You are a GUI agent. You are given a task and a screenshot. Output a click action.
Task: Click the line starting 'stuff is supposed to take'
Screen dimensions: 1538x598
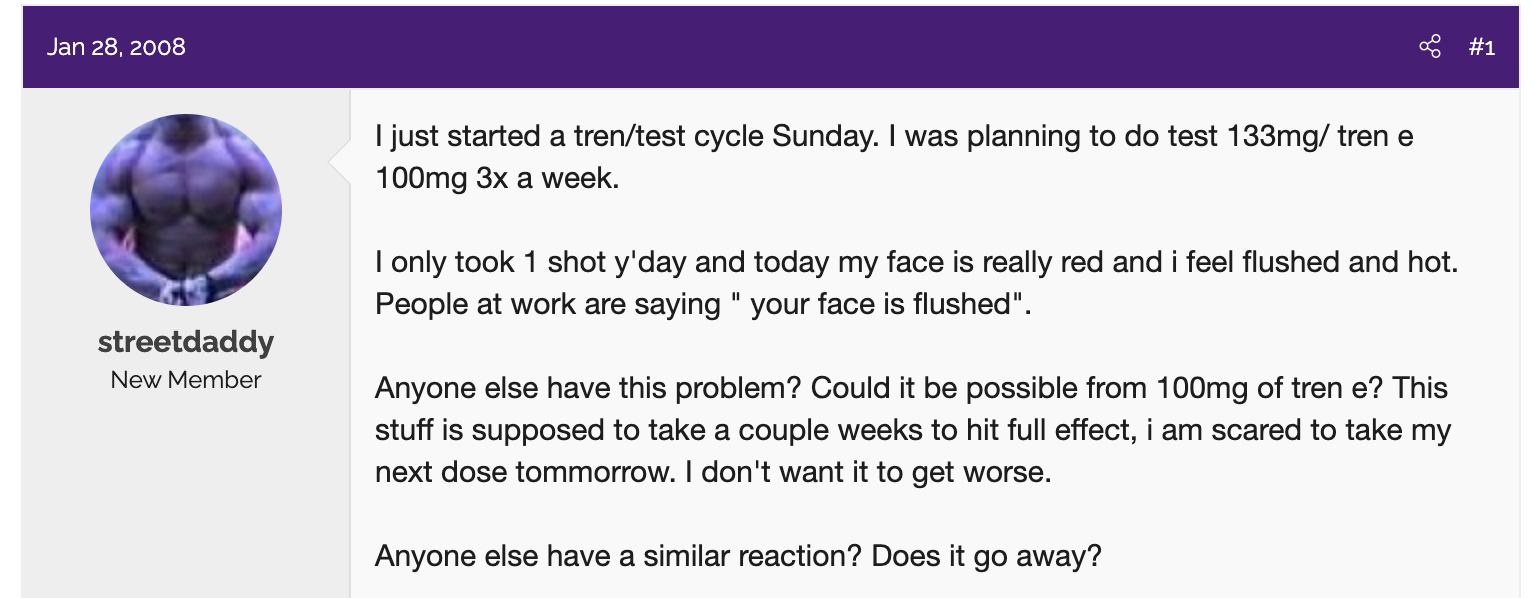click(912, 430)
